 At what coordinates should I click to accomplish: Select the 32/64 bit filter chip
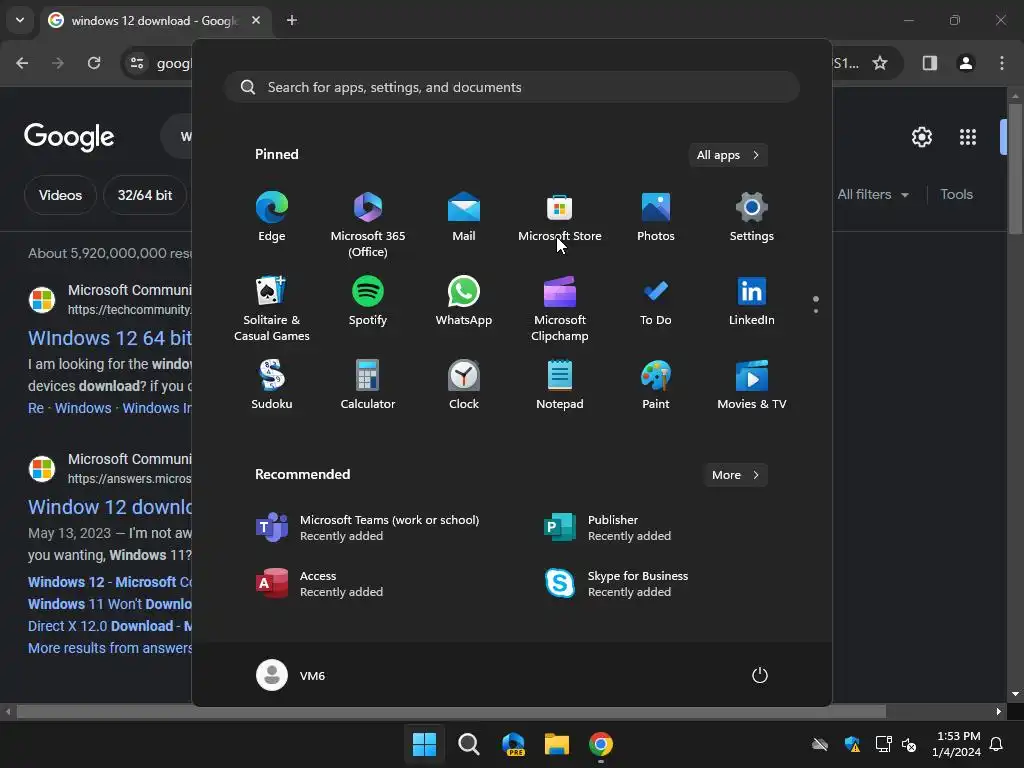tap(145, 195)
